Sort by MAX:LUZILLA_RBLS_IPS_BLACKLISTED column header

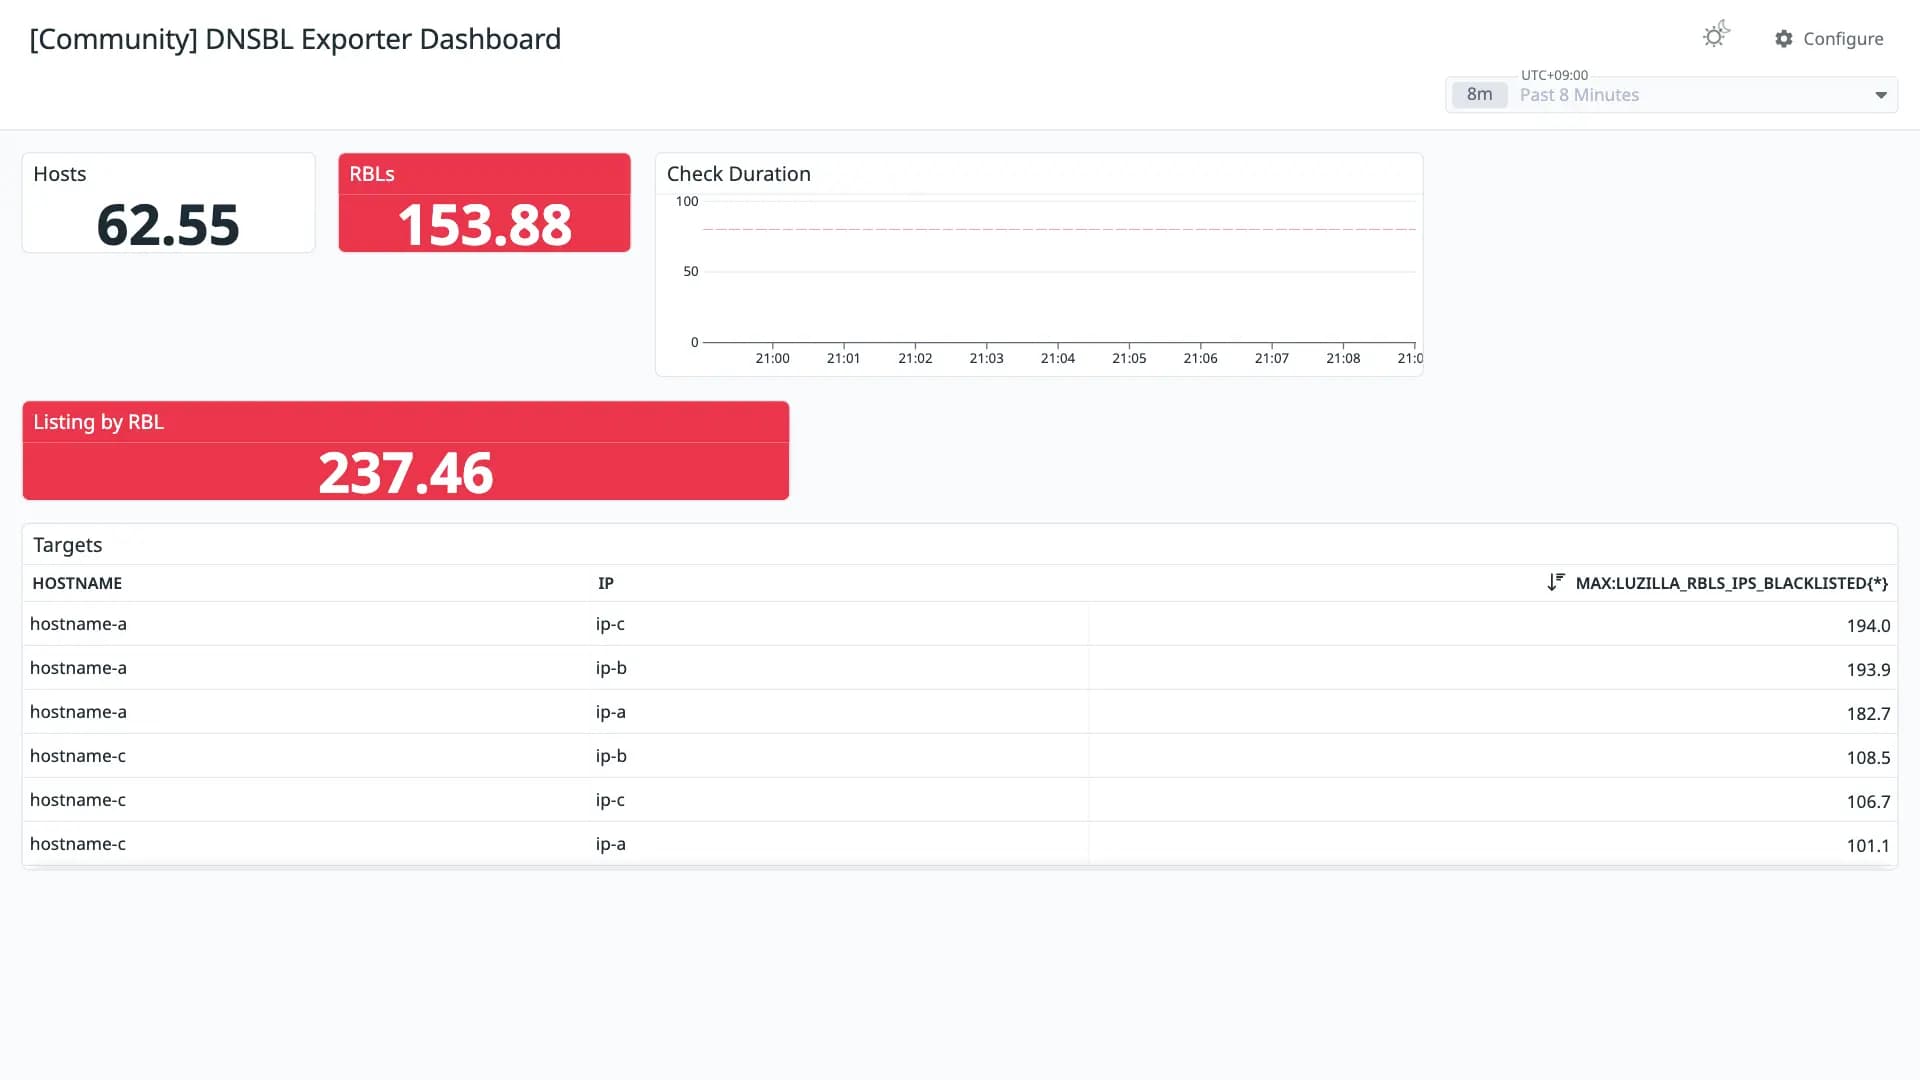(x=1731, y=583)
